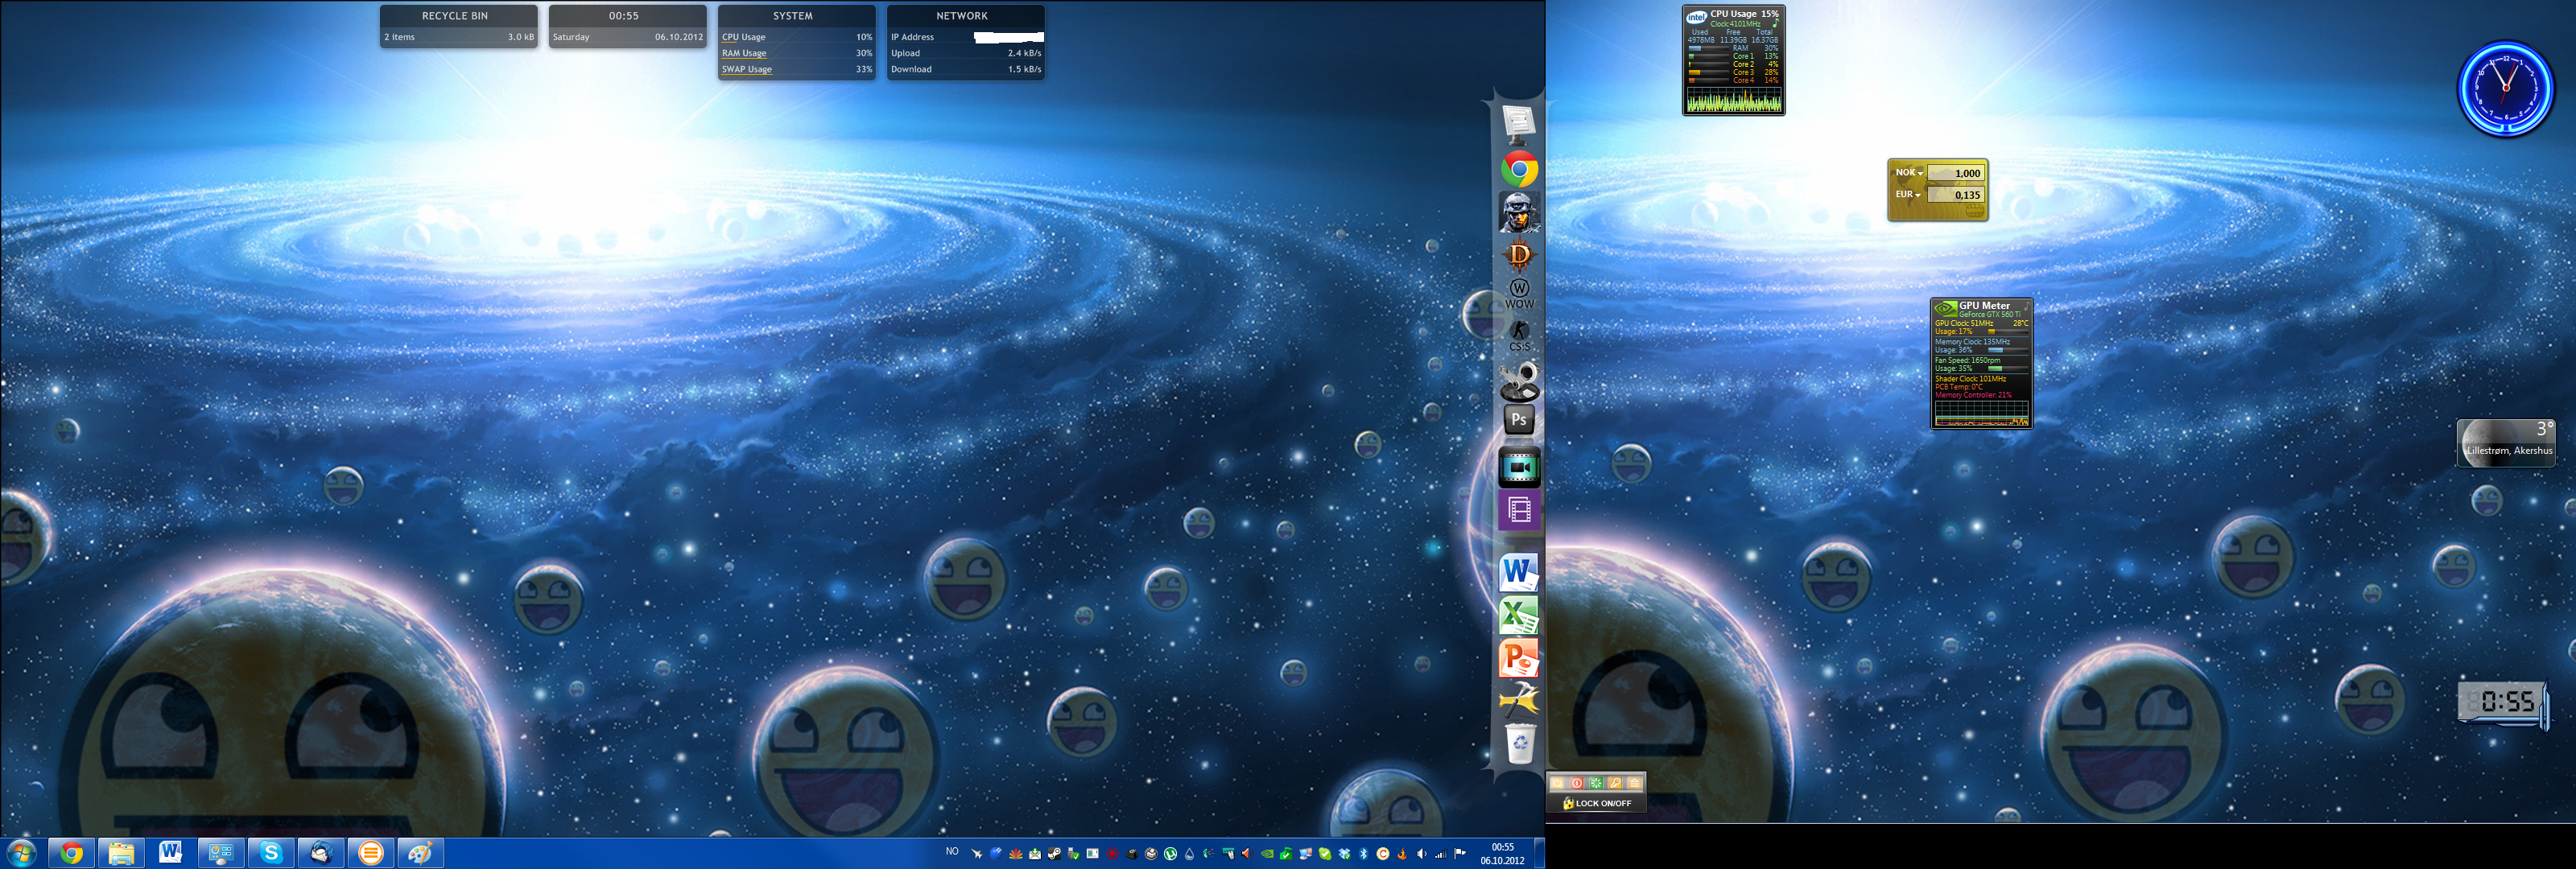Open the teal video camera app in dock
This screenshot has width=2576, height=869.
(1519, 467)
